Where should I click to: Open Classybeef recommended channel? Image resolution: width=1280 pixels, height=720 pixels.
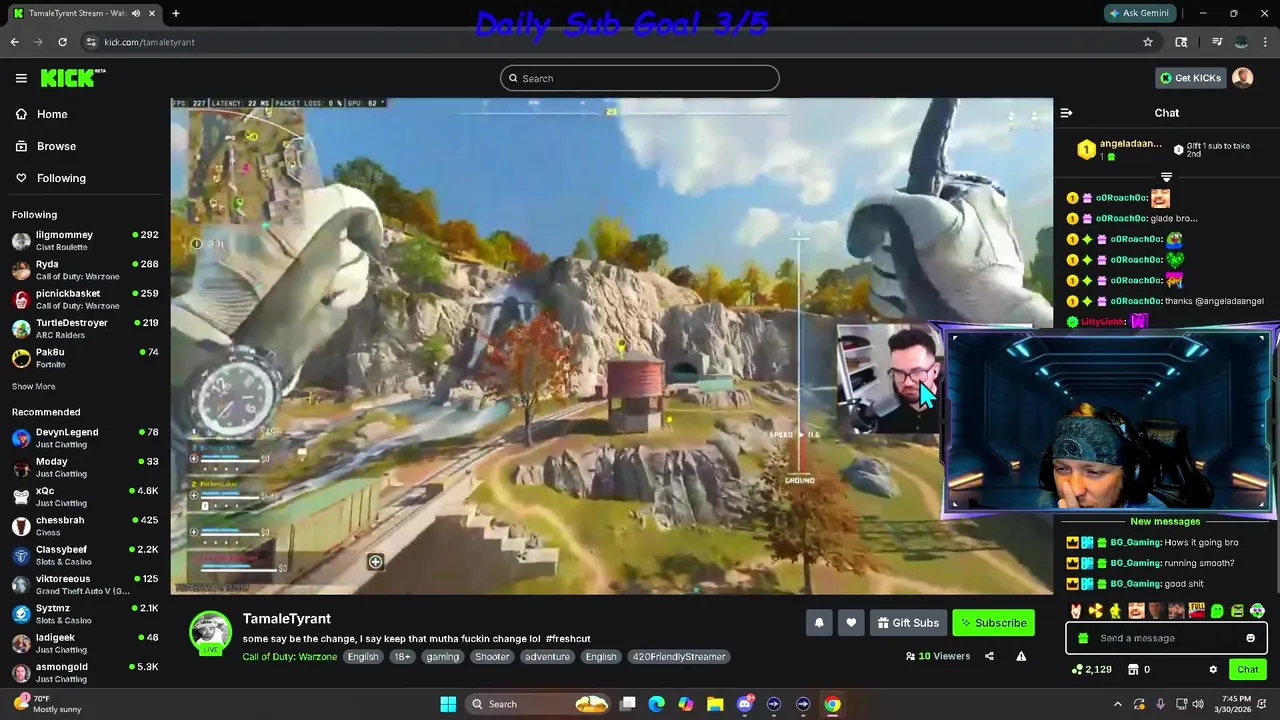pos(85,555)
